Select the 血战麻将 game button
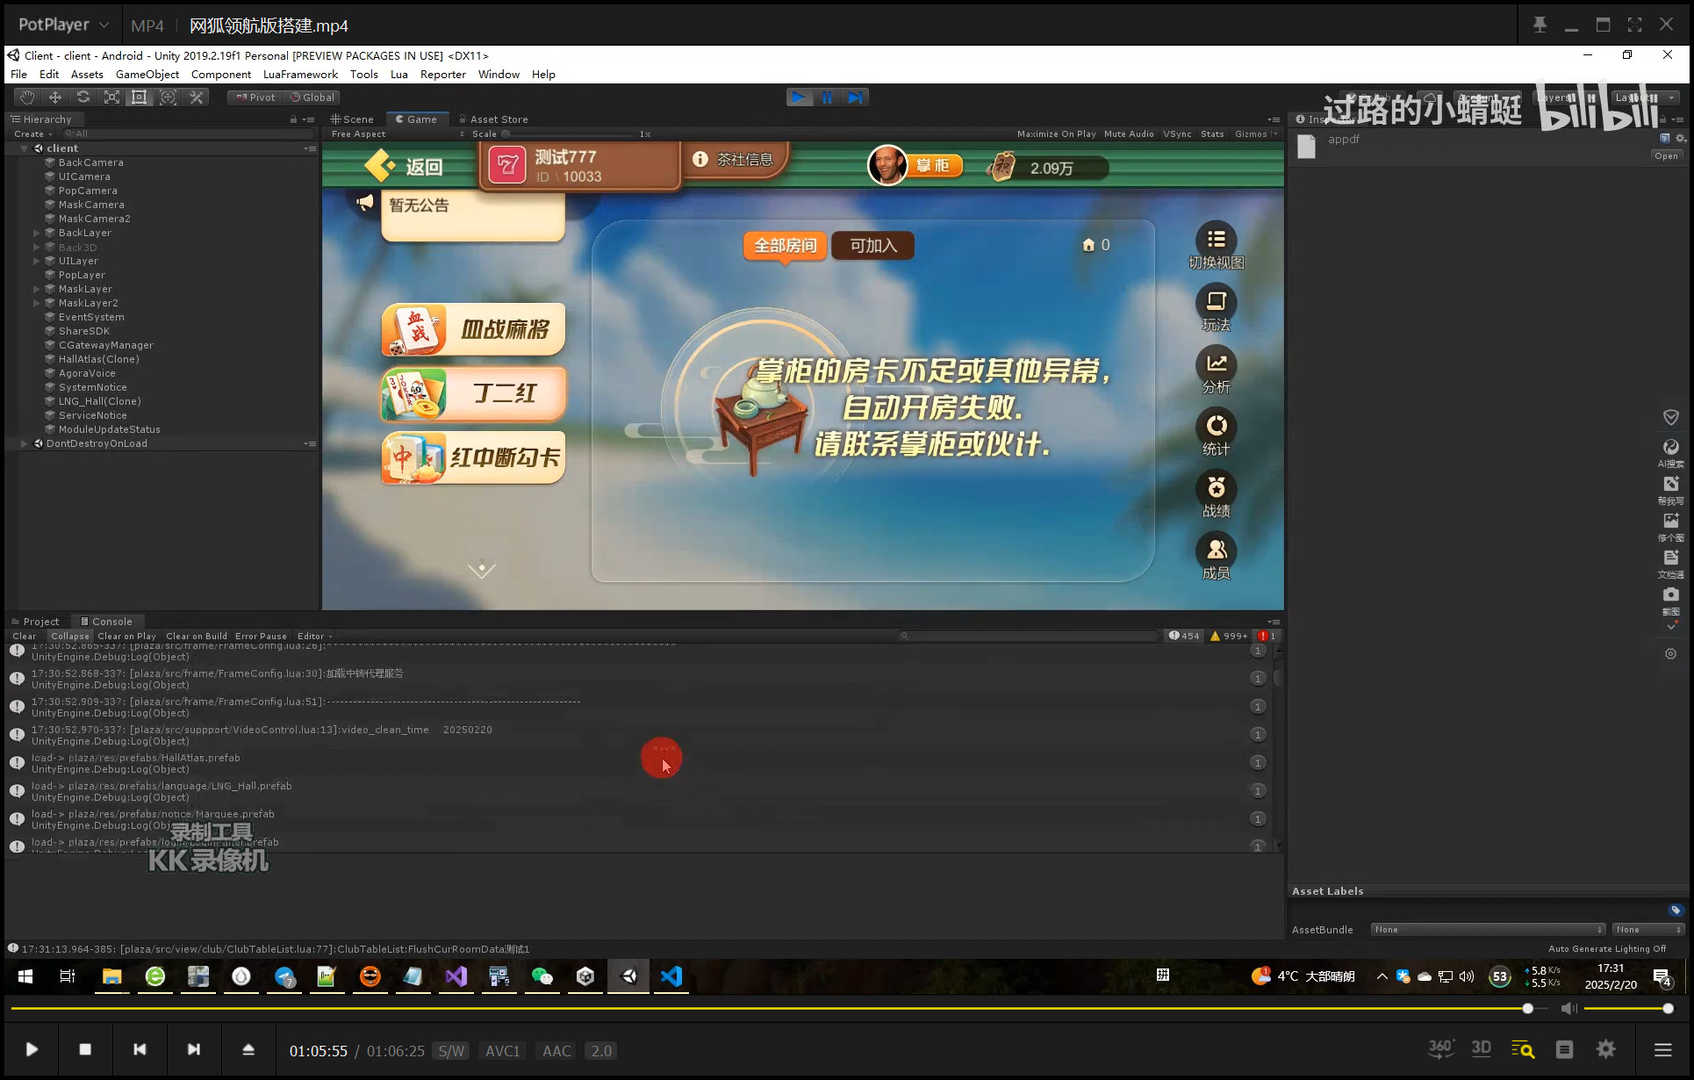The image size is (1694, 1080). pyautogui.click(x=473, y=330)
